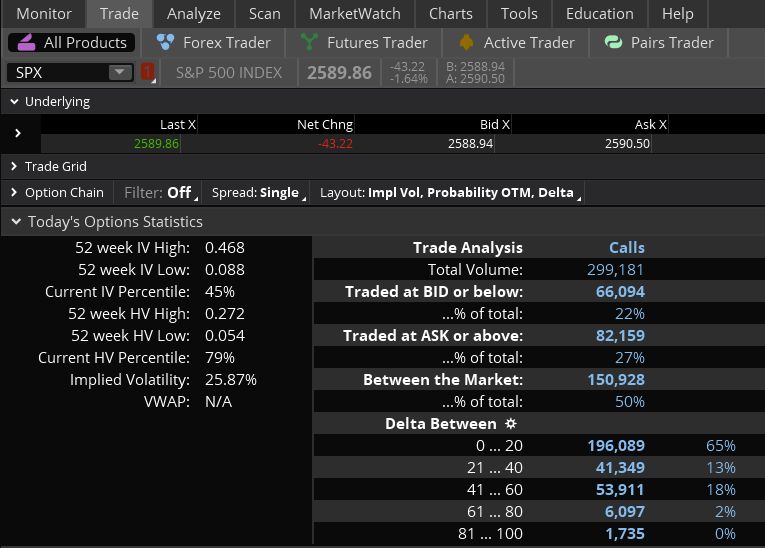Click the S&P 500 INDEX description

[x=229, y=73]
